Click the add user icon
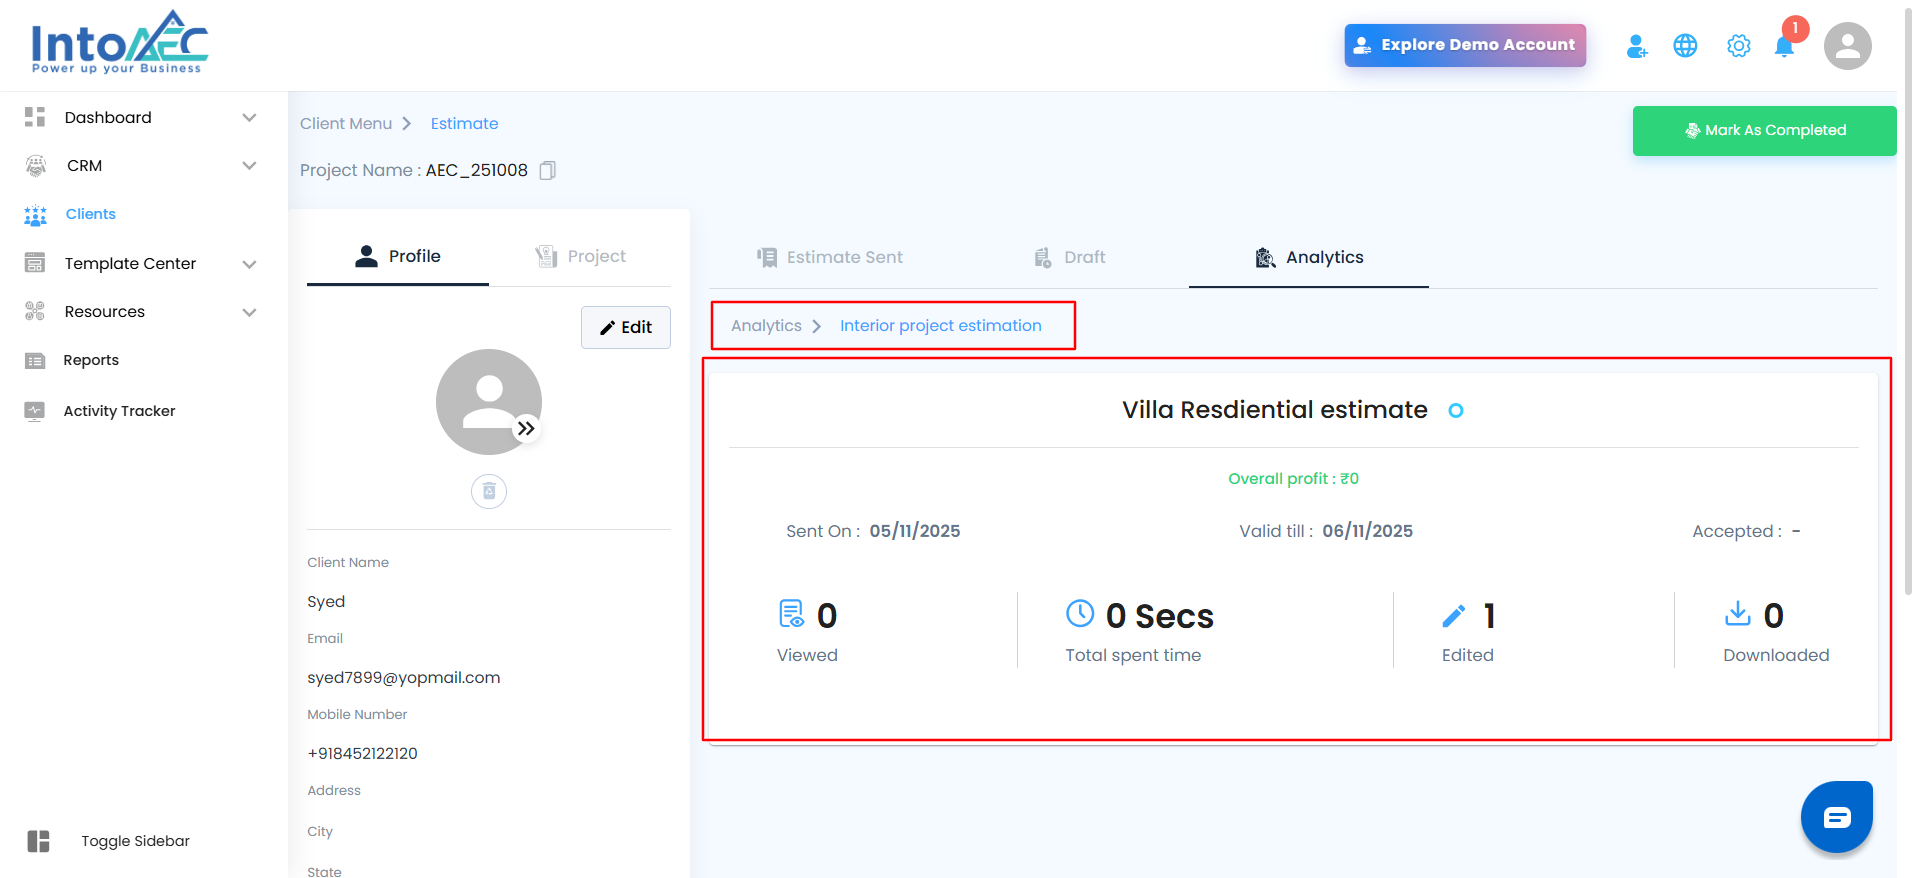Viewport: 1920px width, 878px height. click(x=1636, y=46)
